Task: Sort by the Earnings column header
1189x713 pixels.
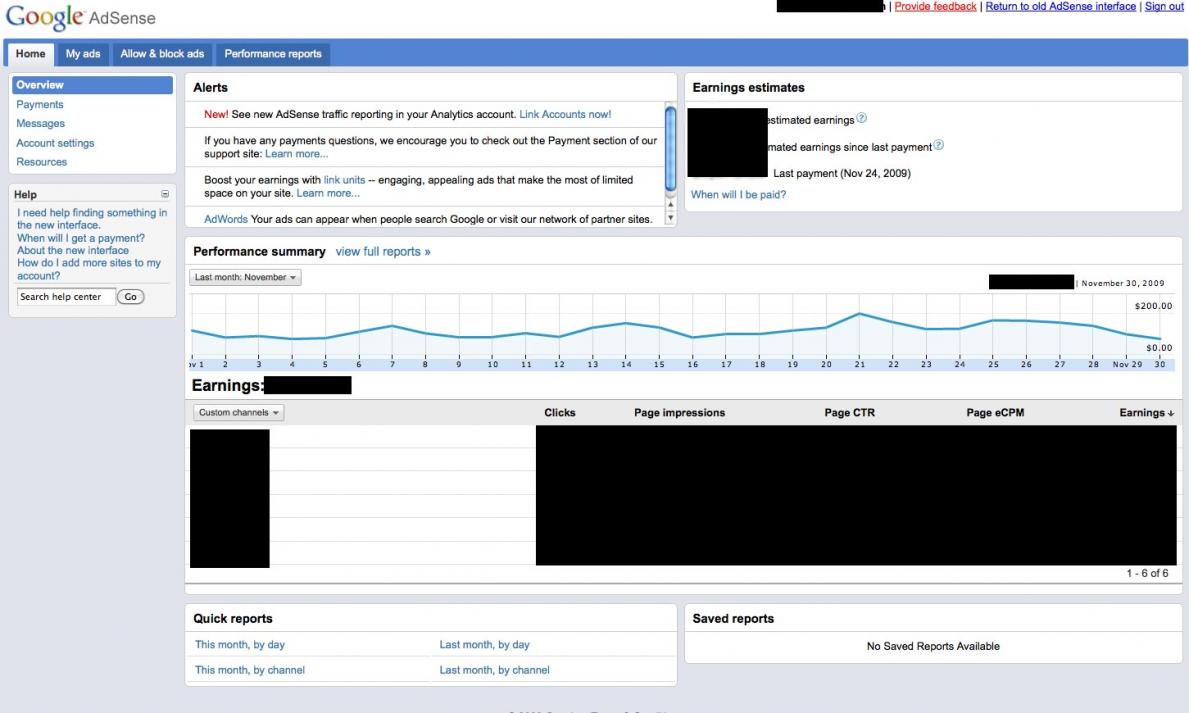Action: click(x=1146, y=413)
